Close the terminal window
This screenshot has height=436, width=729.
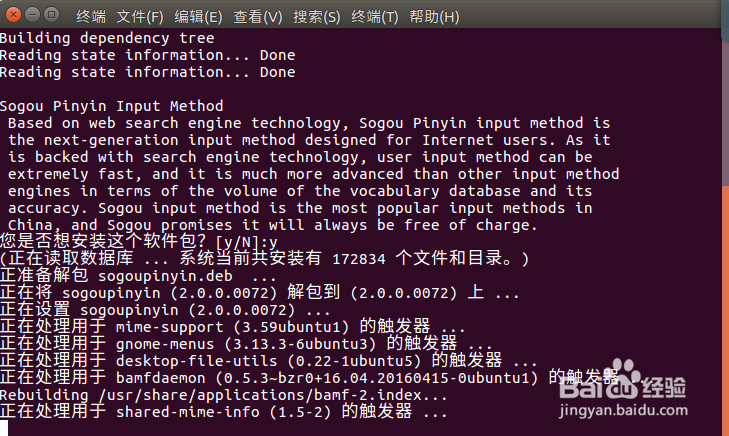point(13,17)
